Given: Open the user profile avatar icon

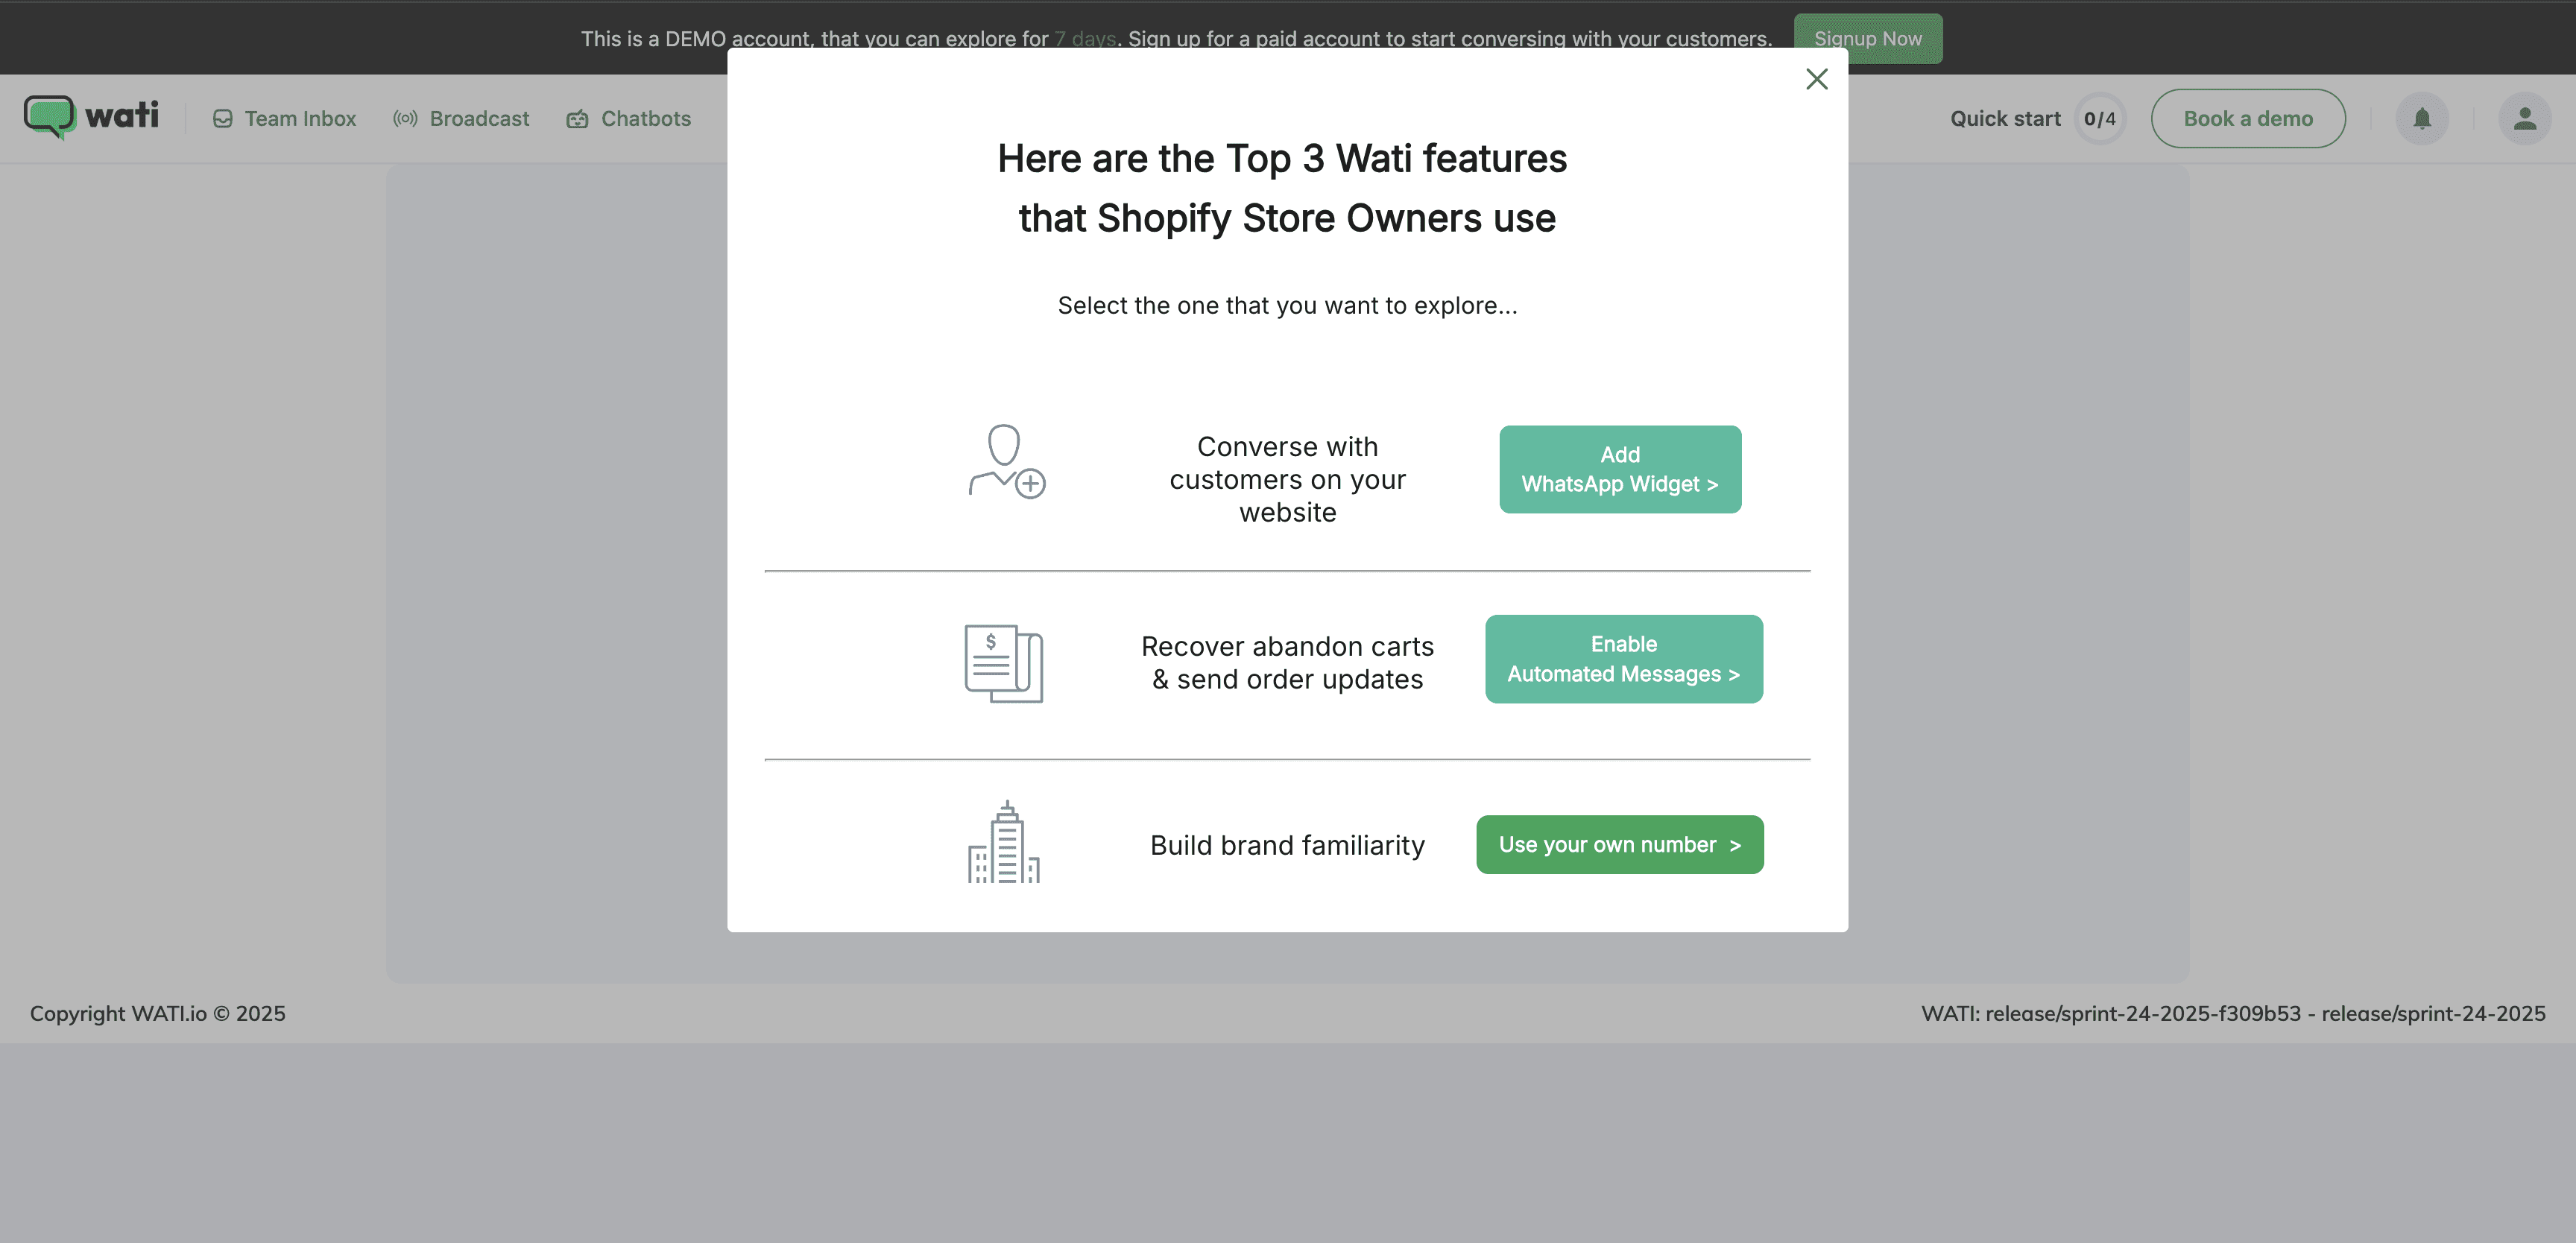Looking at the screenshot, I should click(2524, 119).
